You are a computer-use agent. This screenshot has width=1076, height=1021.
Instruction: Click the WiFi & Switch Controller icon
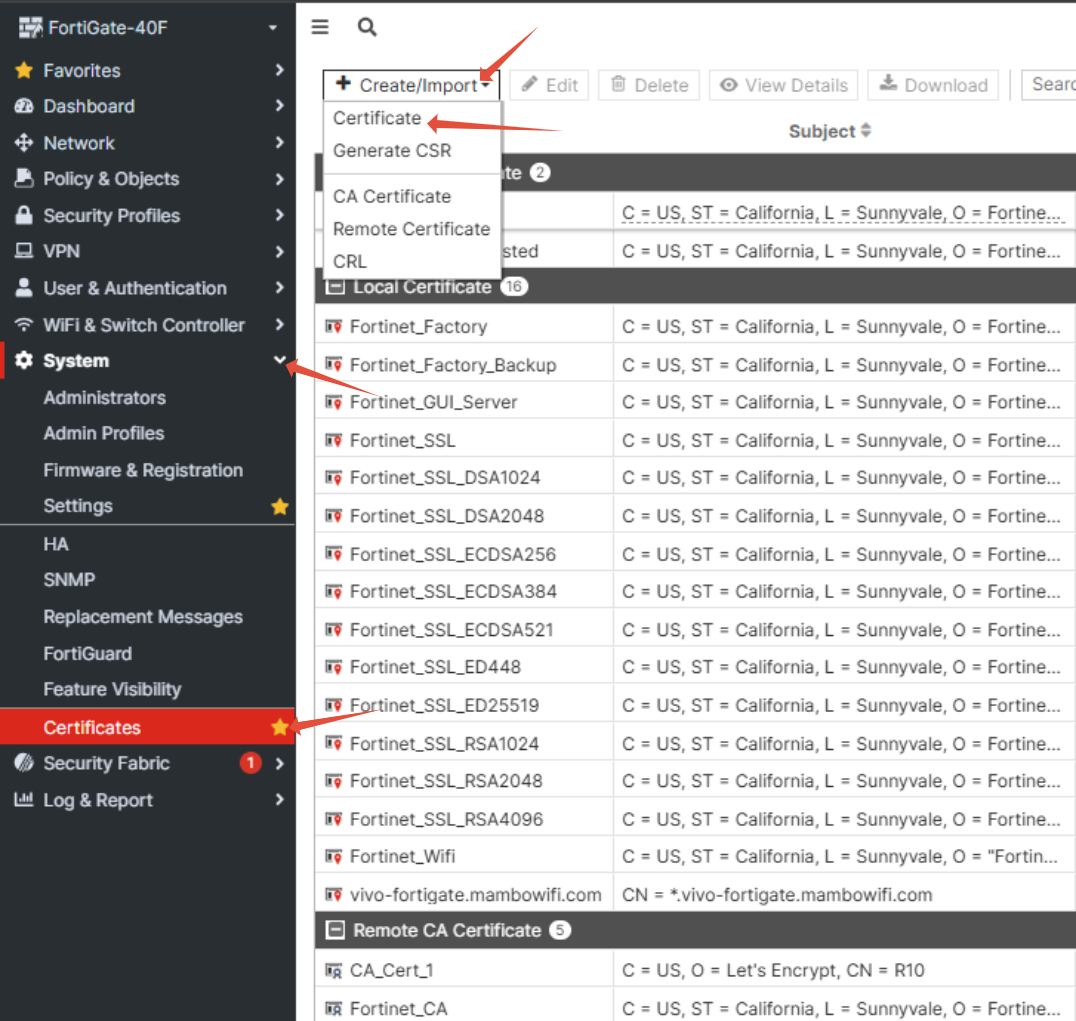(24, 325)
